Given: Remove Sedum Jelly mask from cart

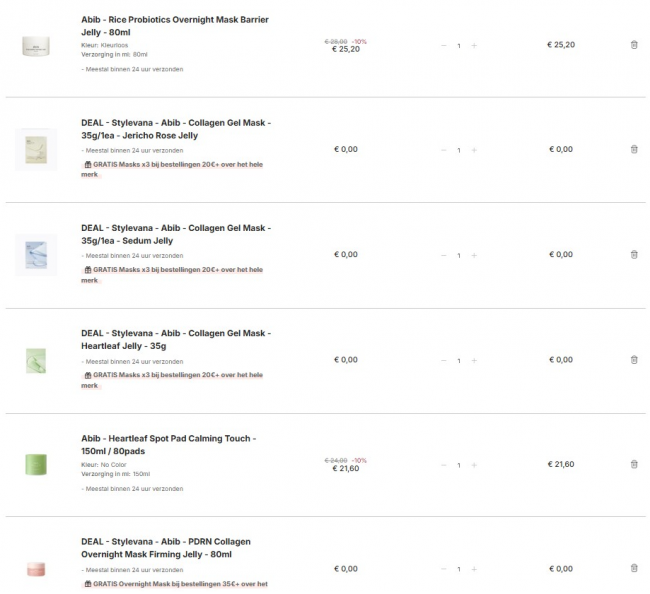Looking at the screenshot, I should click(634, 254).
